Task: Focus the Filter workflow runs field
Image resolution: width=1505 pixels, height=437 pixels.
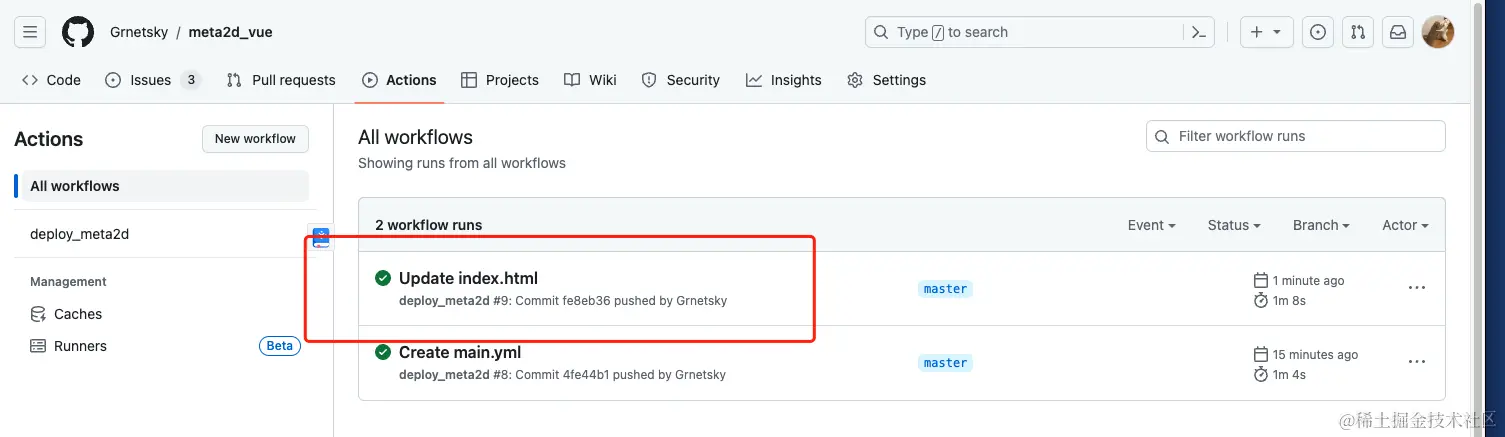Action: [x=1295, y=136]
